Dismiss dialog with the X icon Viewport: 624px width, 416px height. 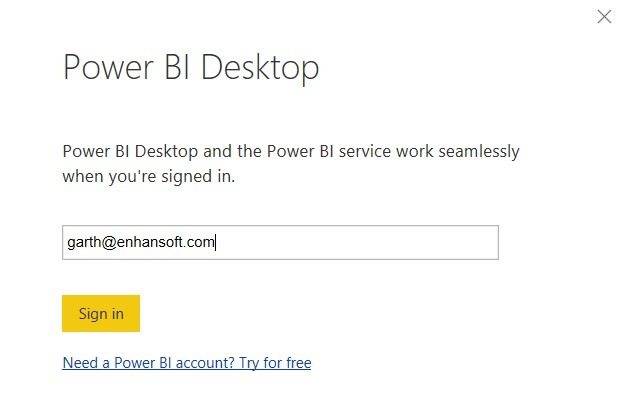coord(604,17)
